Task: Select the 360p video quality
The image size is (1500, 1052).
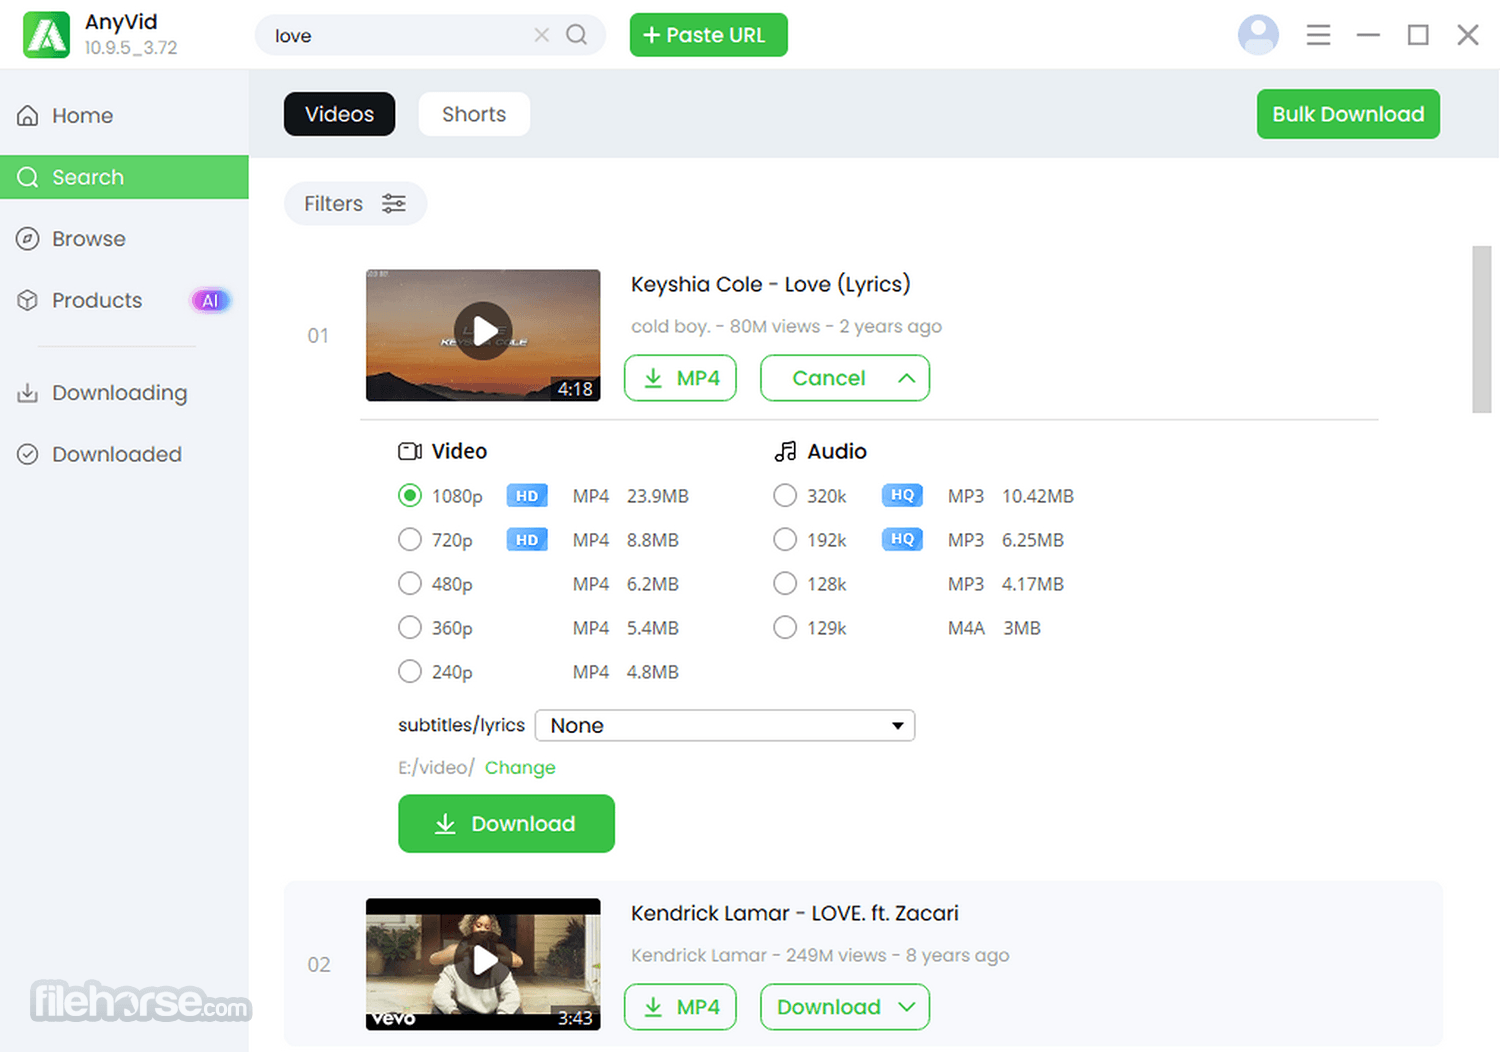Action: point(410,628)
